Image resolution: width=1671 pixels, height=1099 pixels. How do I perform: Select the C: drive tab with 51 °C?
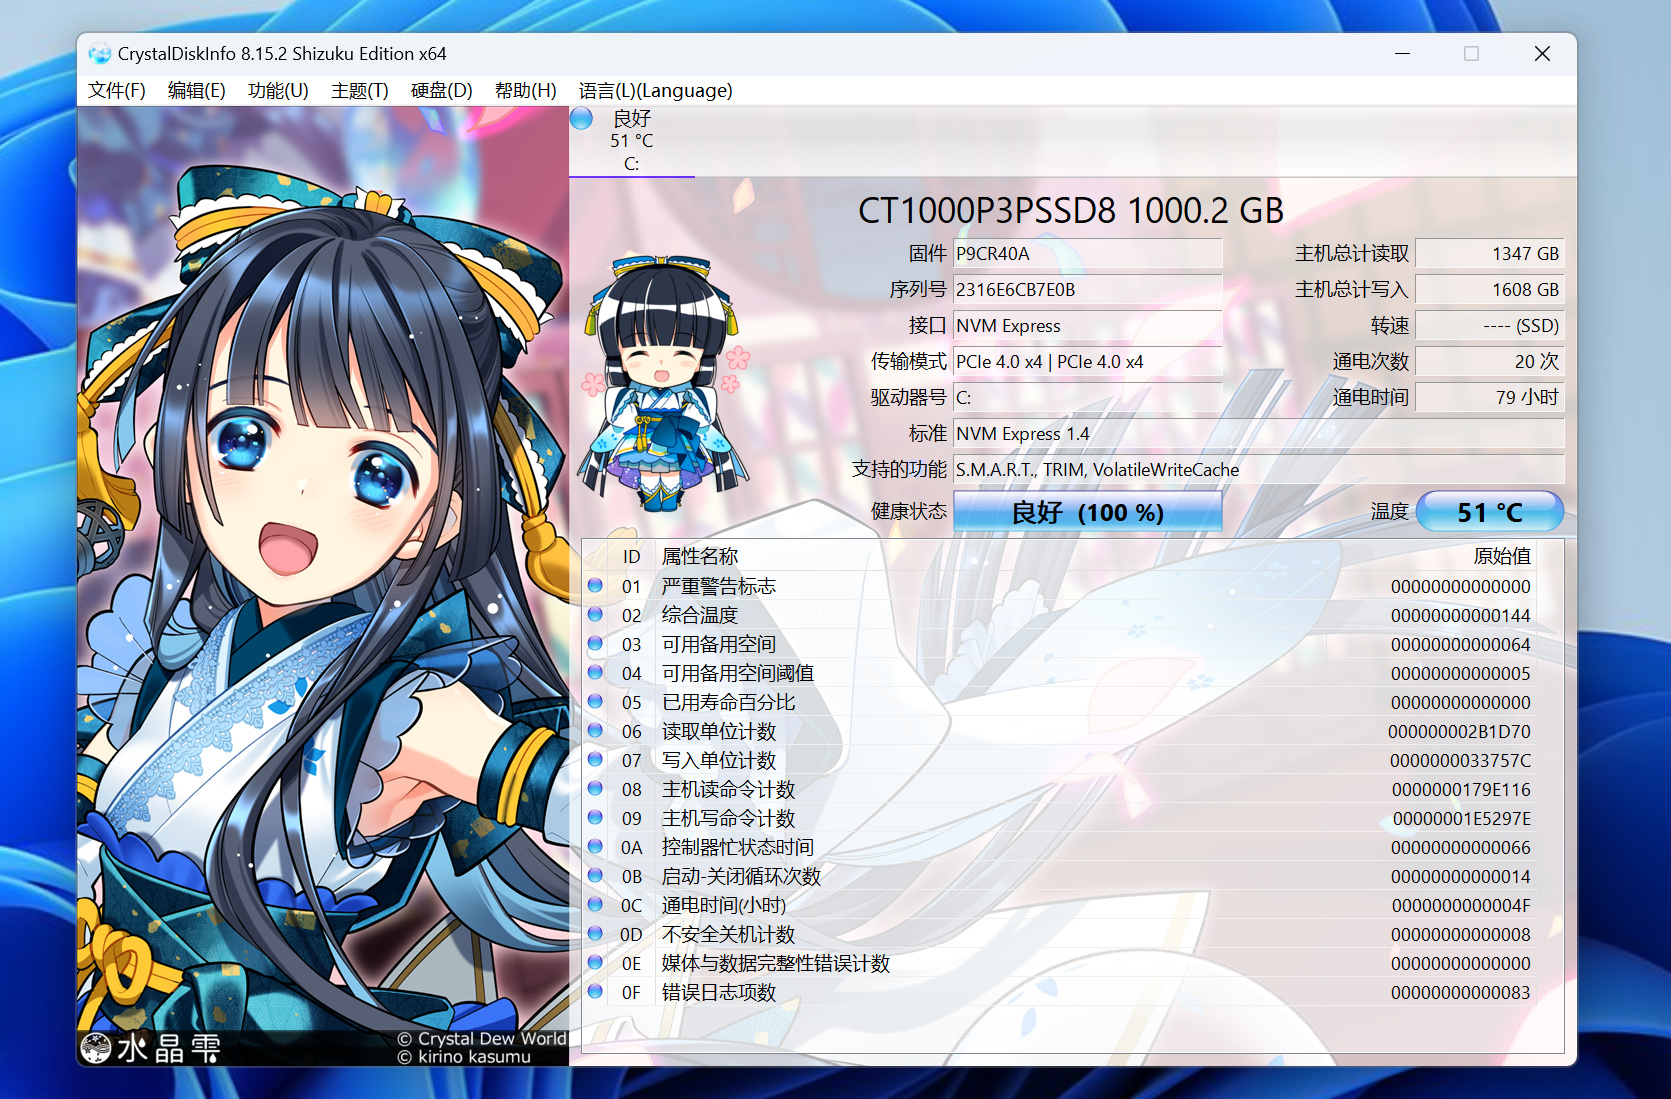click(632, 141)
